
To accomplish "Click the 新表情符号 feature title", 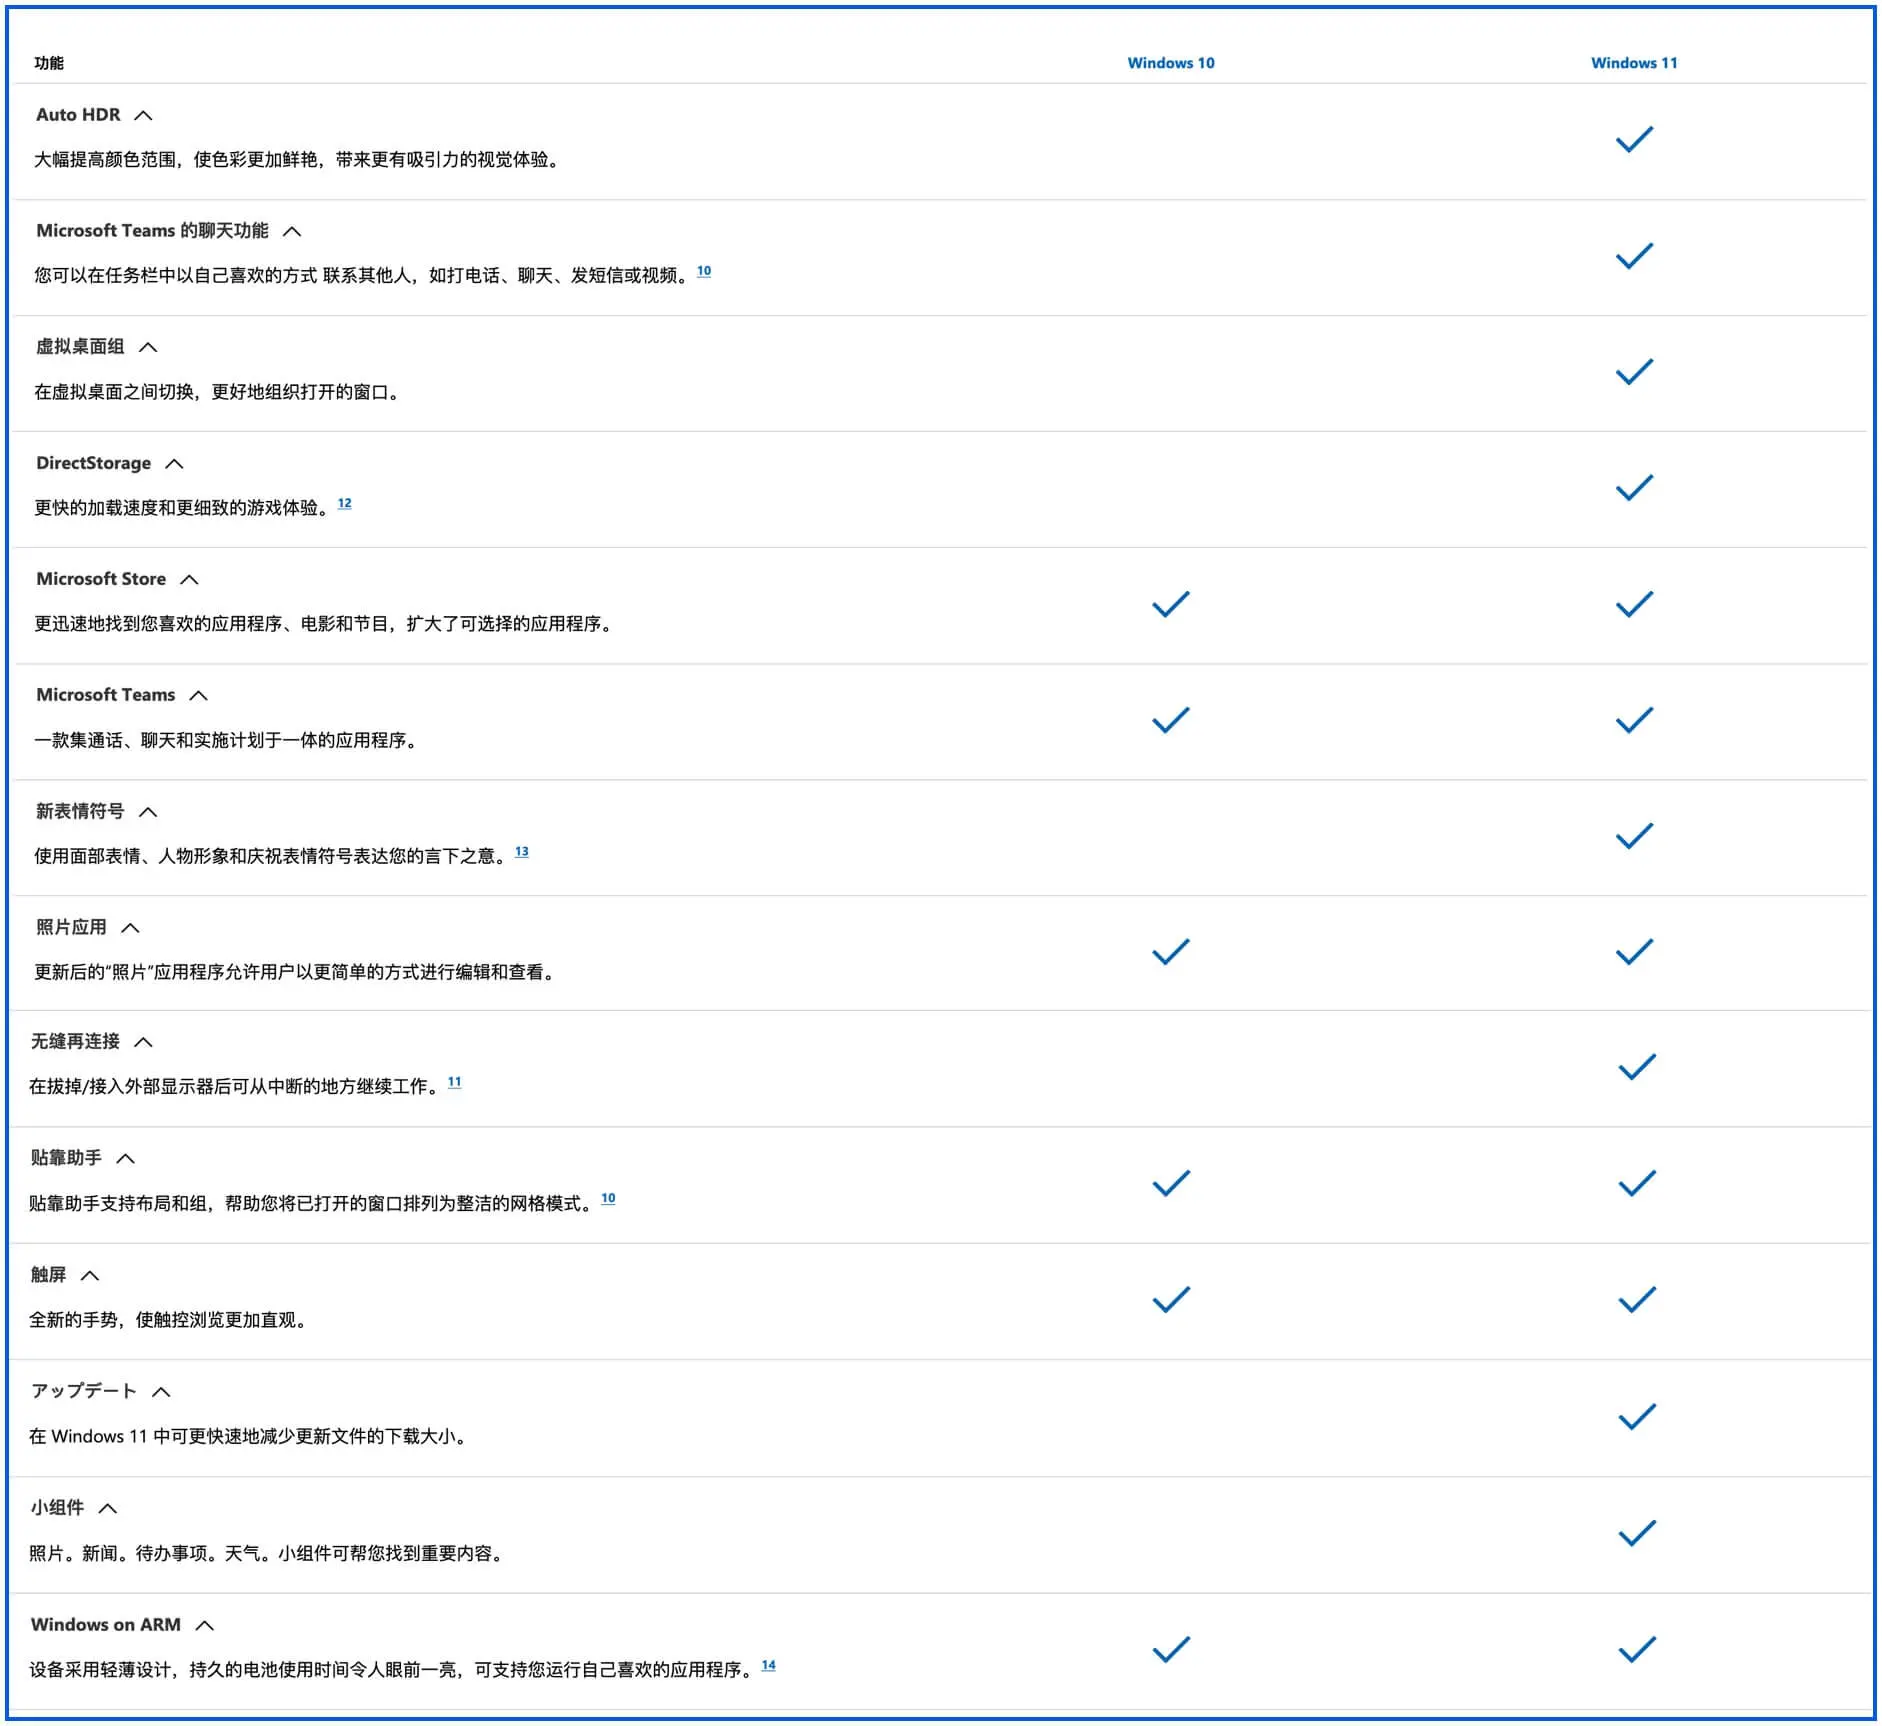I will [80, 811].
